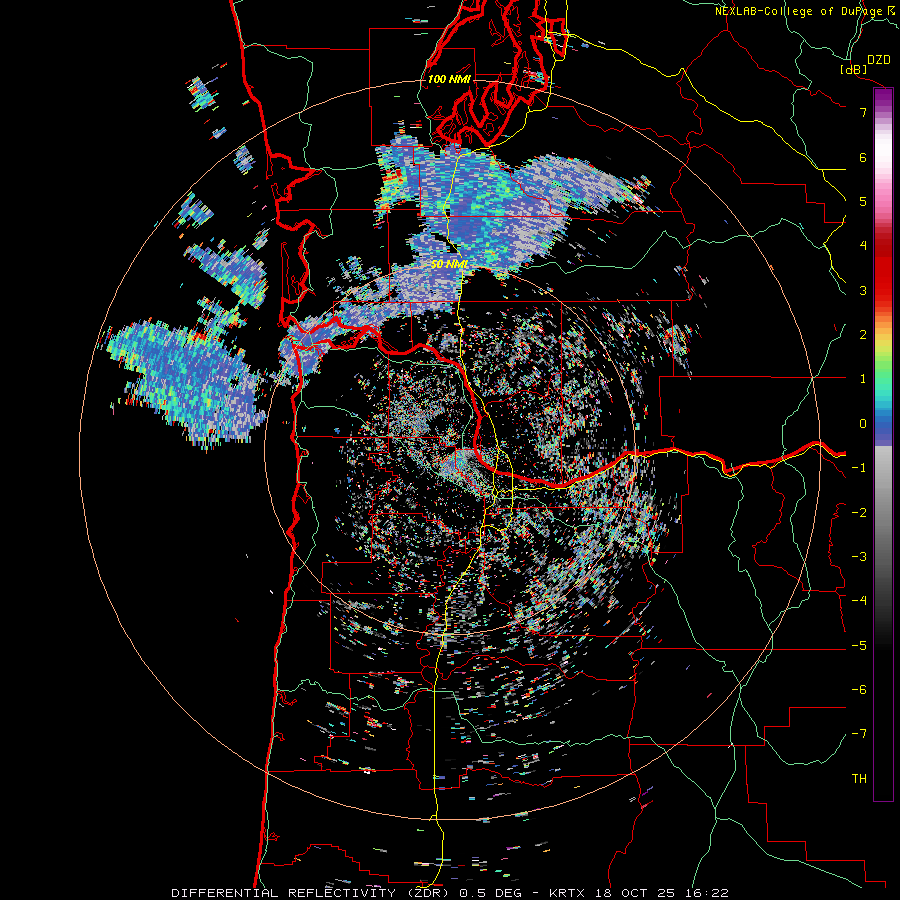
Task: Click the "[dB]" units label
Action: coord(854,69)
